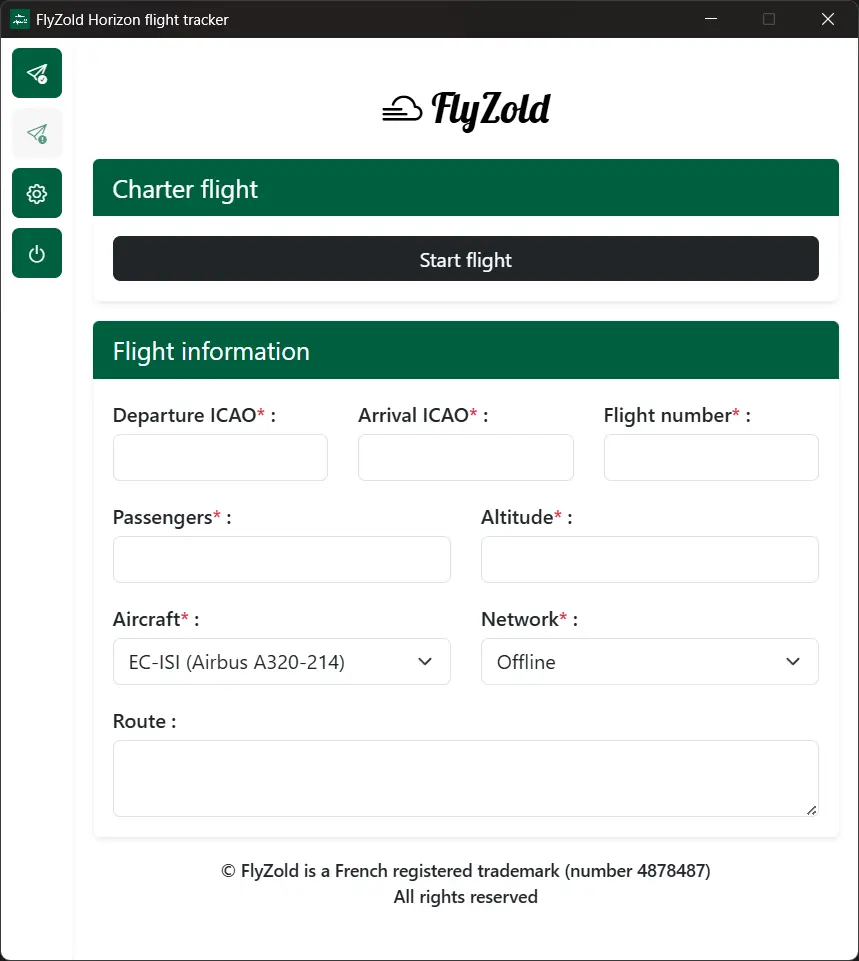The image size is (859, 961).
Task: Click the Flight information section header
Action: (465, 350)
